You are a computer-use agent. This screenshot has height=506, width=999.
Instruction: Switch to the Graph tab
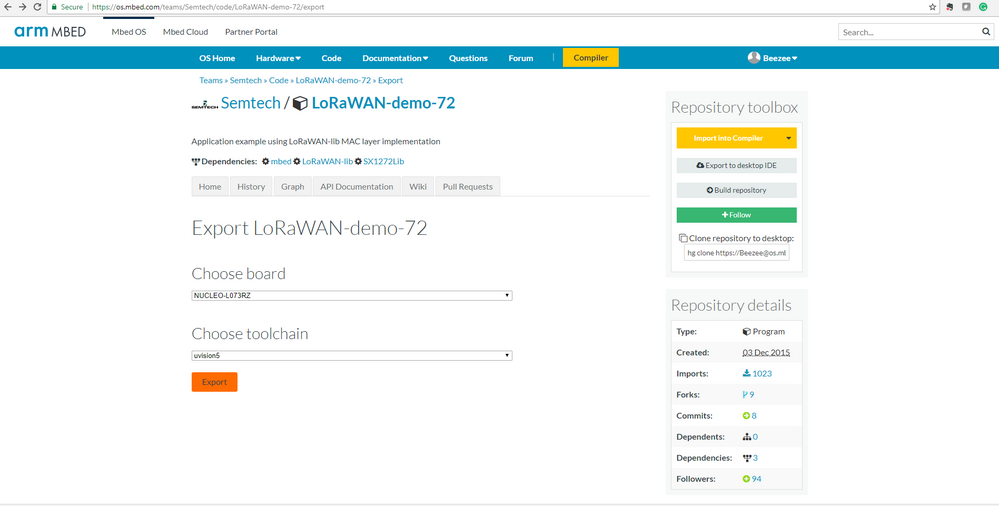[292, 187]
